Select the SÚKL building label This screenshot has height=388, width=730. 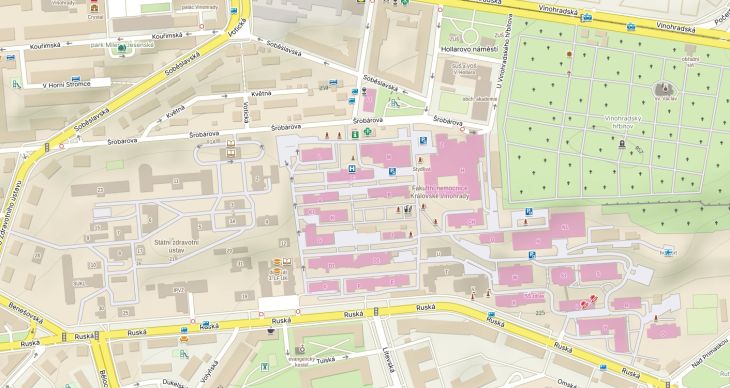pos(79,283)
